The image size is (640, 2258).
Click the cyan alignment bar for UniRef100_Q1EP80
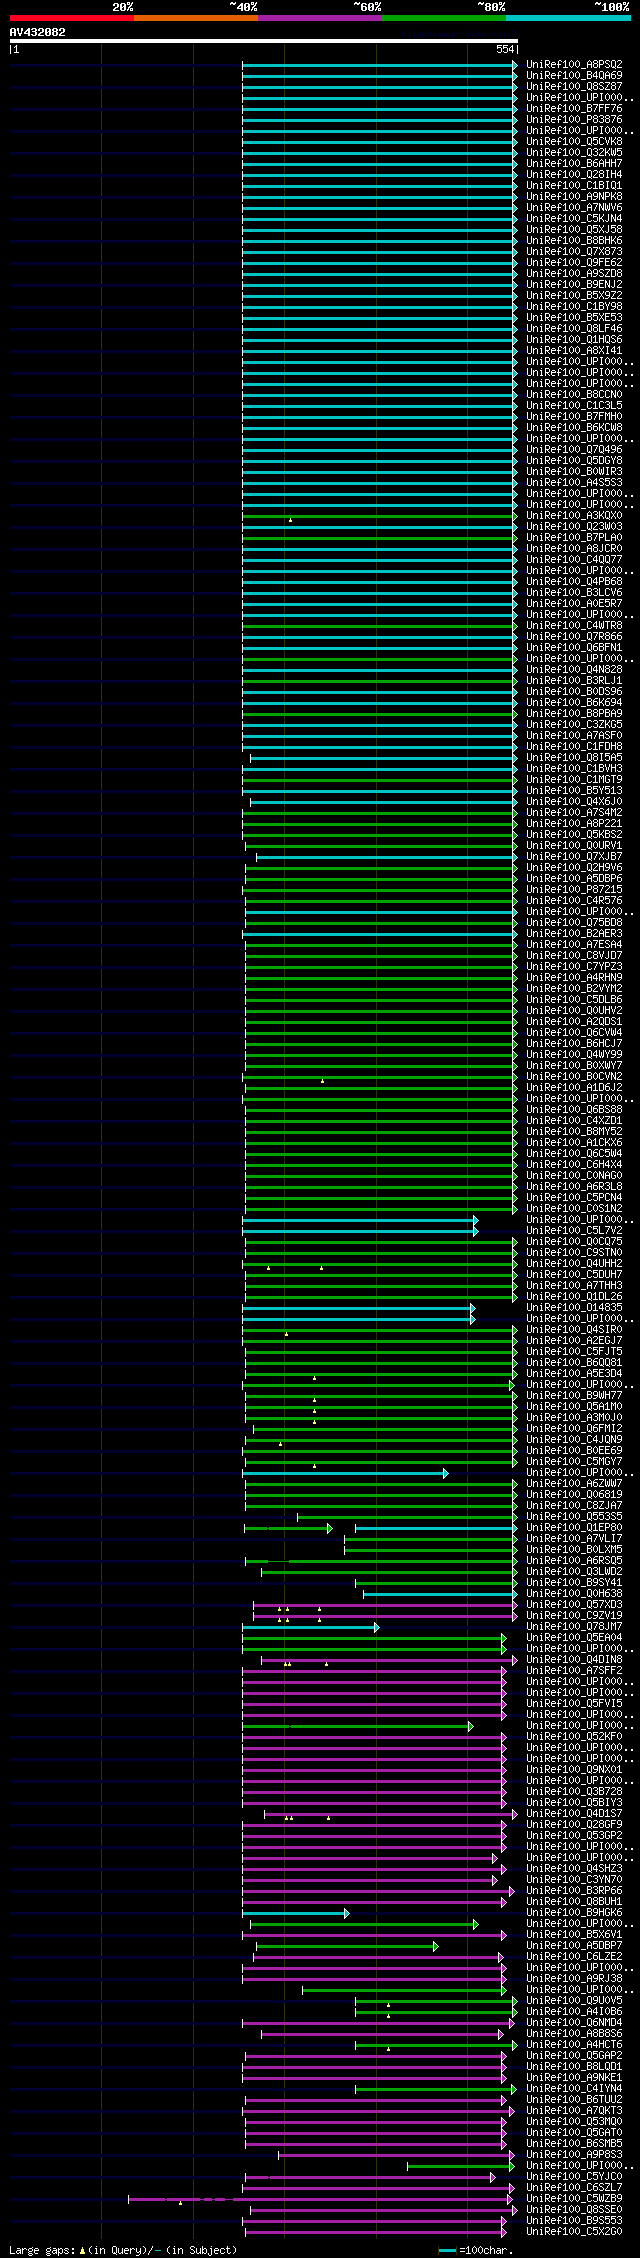coord(436,1527)
